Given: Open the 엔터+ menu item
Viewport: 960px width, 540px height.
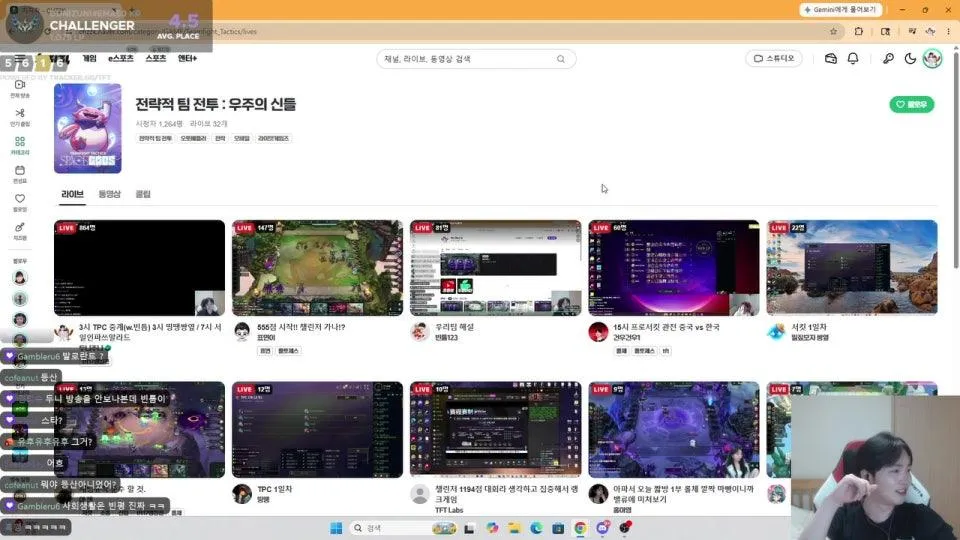Looking at the screenshot, I should point(187,58).
